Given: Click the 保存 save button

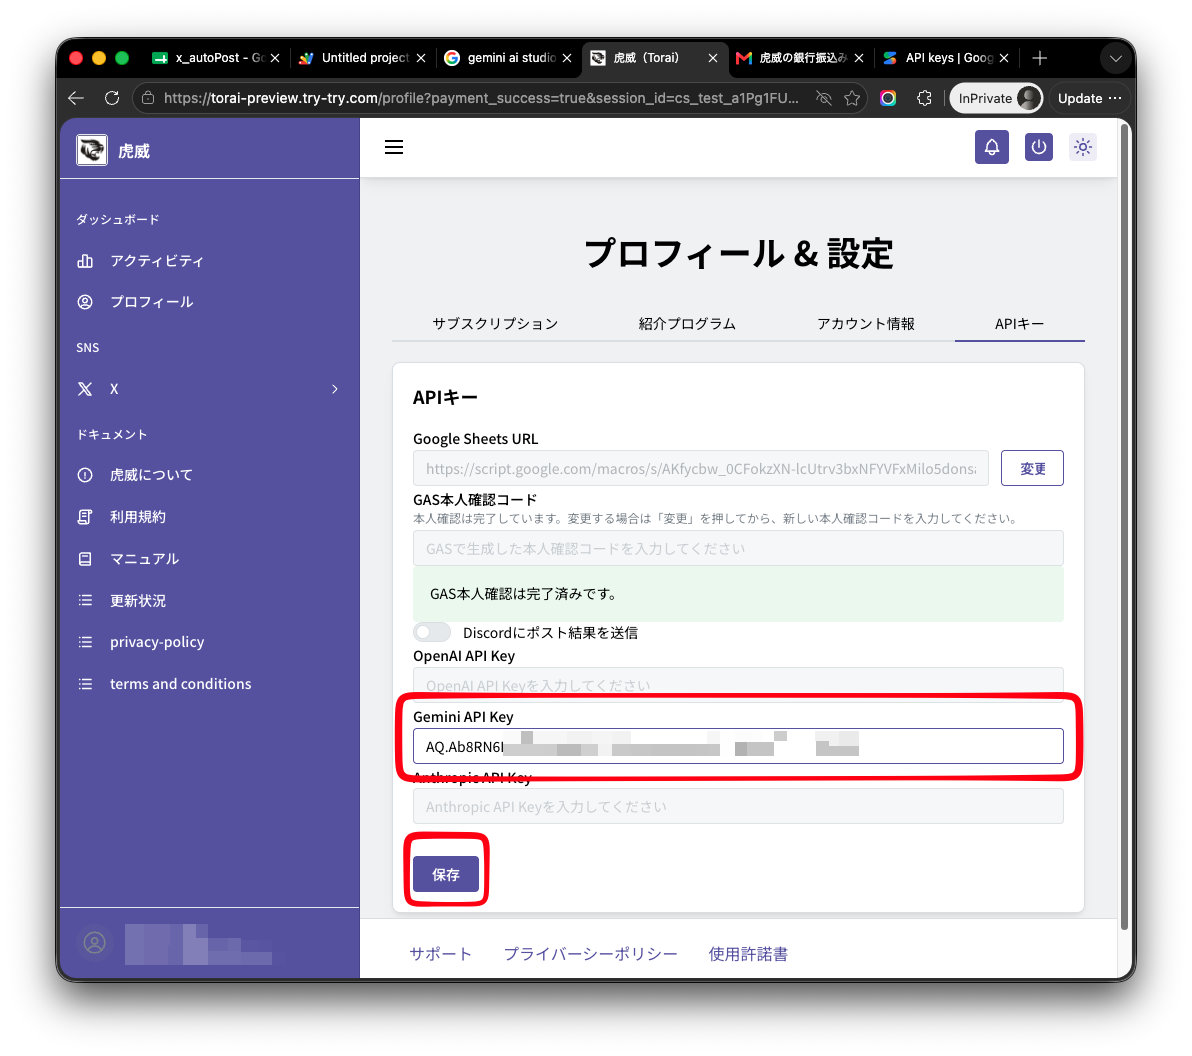Looking at the screenshot, I should 446,874.
